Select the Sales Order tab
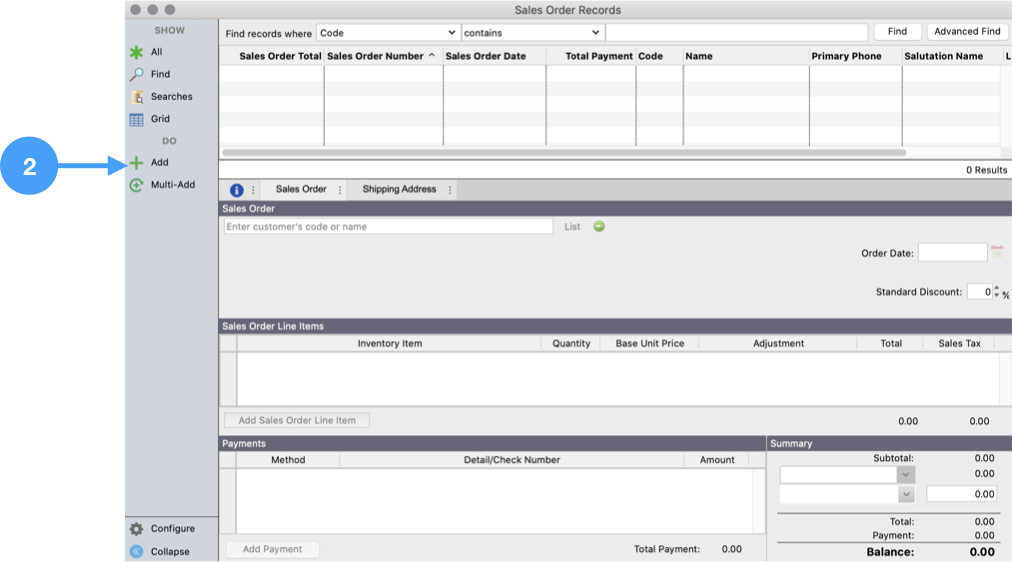The width and height of the screenshot is (1012, 562). click(x=301, y=189)
